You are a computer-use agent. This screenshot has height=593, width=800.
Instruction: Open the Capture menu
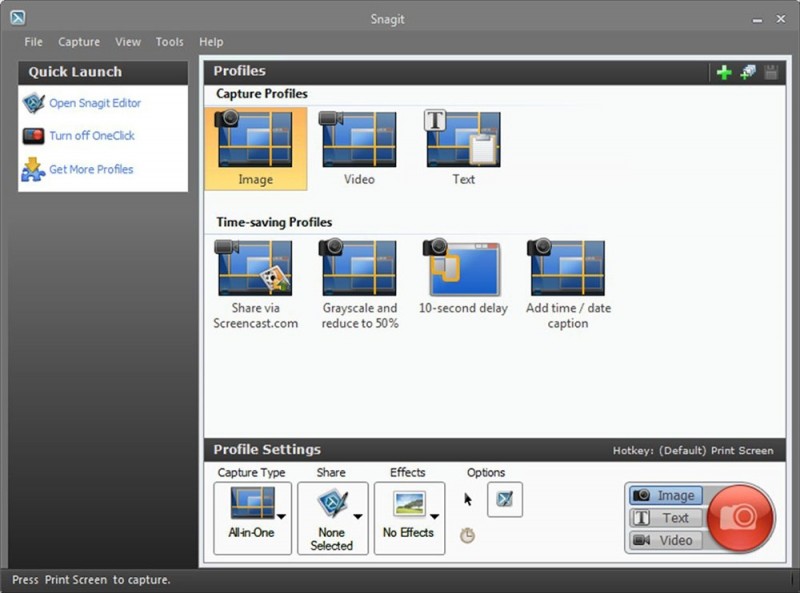point(79,42)
